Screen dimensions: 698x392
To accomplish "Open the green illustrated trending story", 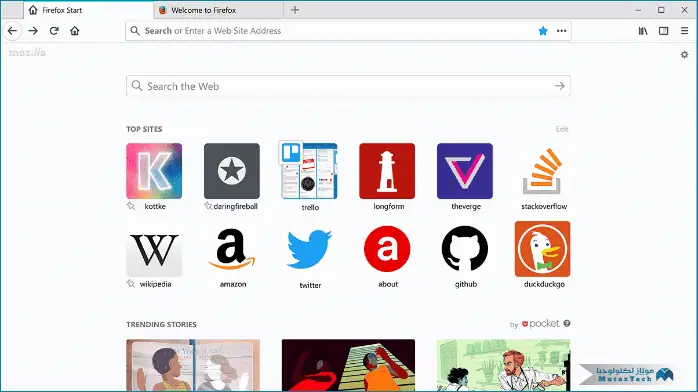I will click(x=503, y=365).
